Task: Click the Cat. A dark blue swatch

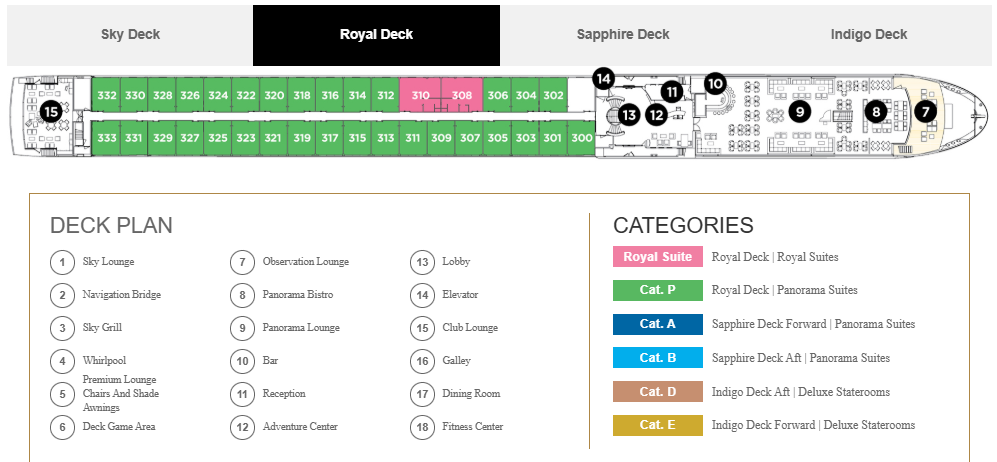Action: point(657,323)
